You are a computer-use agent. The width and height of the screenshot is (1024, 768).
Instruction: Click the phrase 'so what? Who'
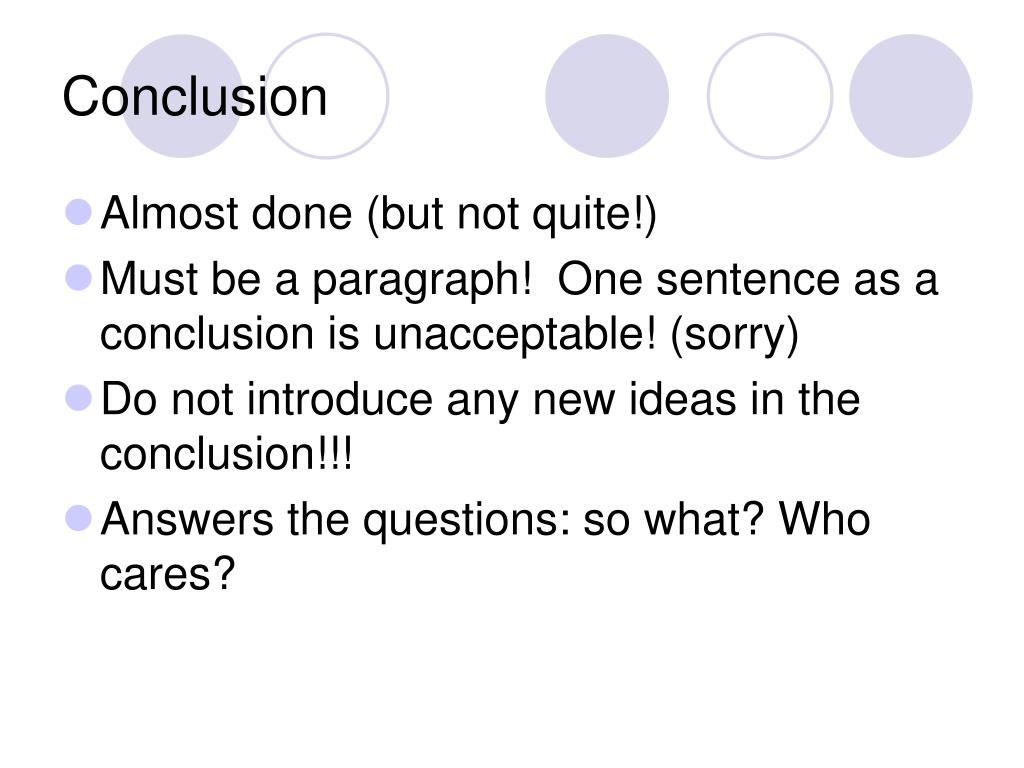tap(727, 519)
